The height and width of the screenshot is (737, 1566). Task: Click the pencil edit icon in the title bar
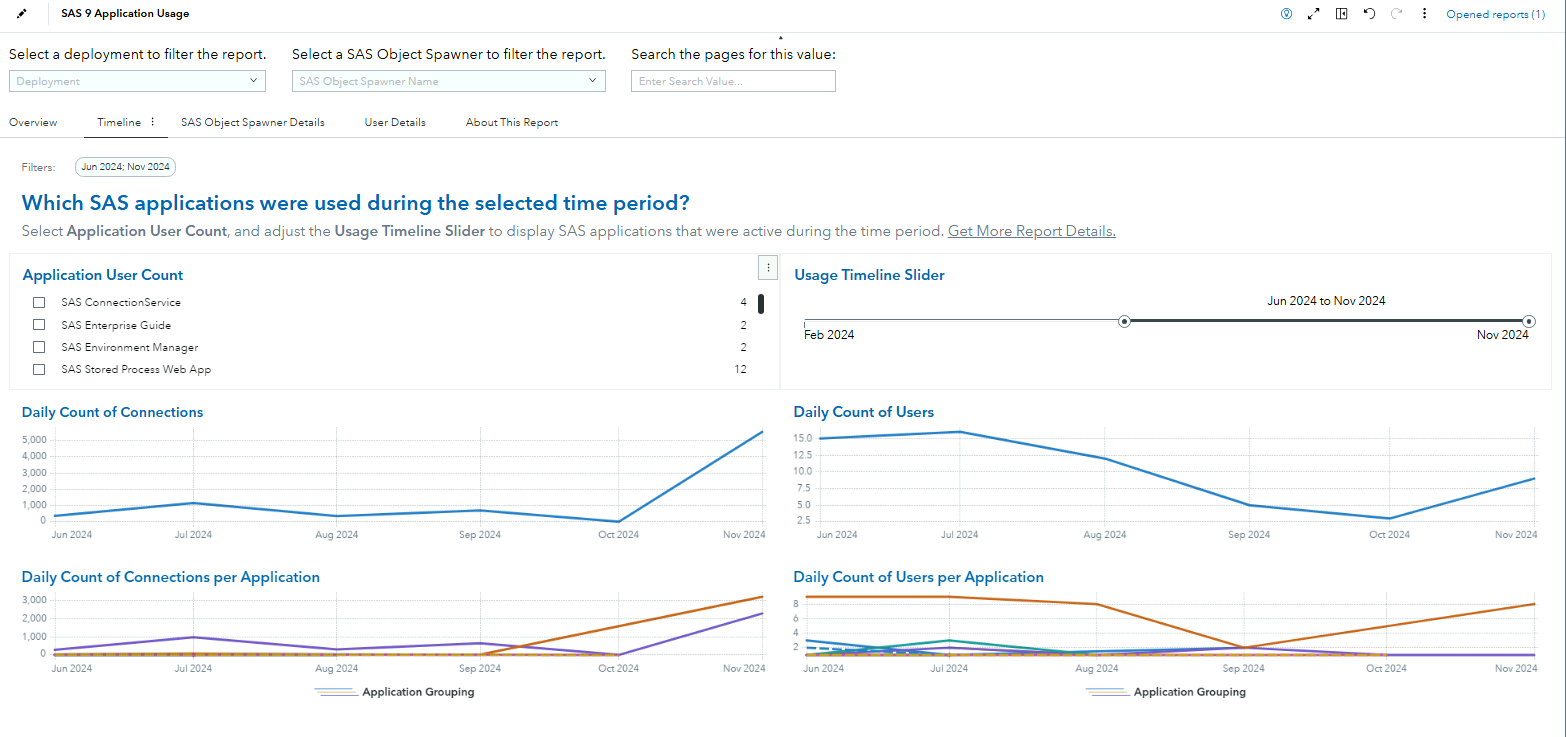click(22, 13)
